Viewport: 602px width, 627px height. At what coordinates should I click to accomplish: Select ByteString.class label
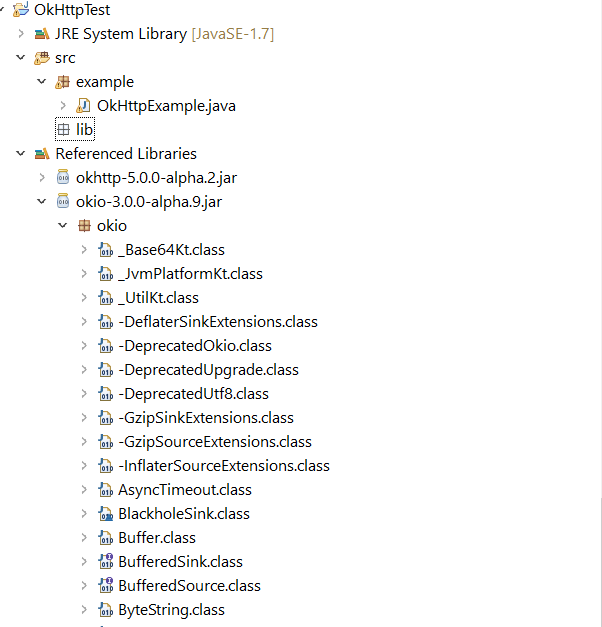(x=172, y=610)
